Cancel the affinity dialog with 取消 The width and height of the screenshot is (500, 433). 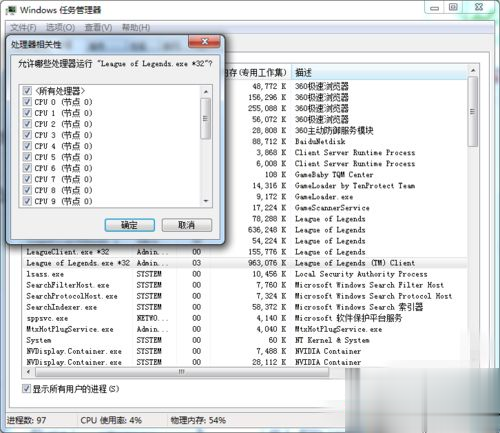pos(187,225)
